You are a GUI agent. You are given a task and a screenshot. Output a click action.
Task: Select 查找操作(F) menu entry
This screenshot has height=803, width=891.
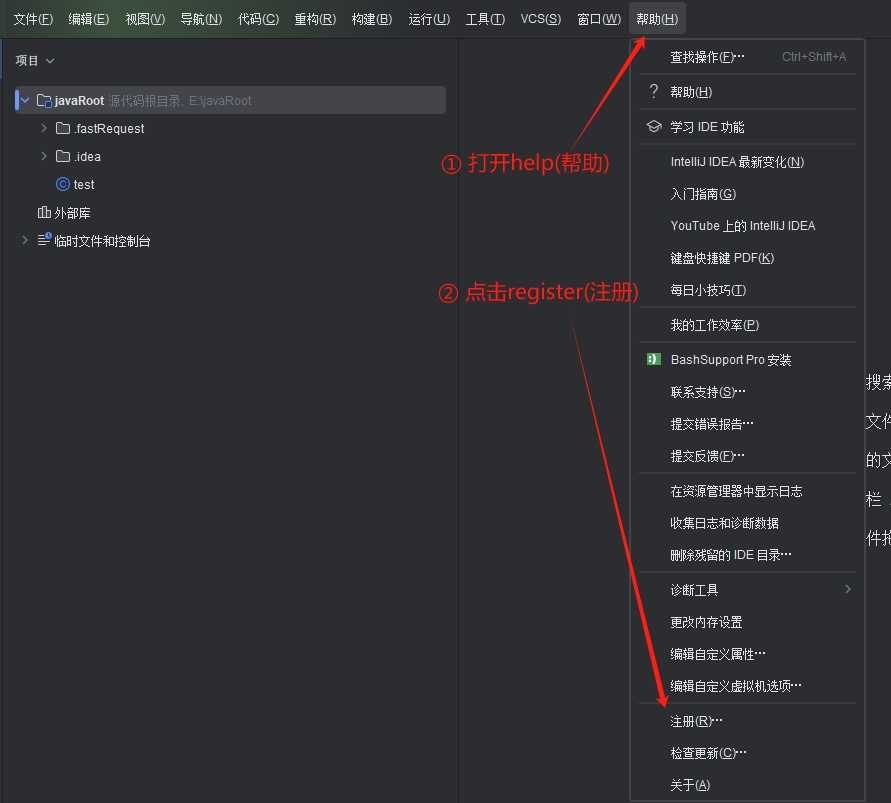point(747,57)
